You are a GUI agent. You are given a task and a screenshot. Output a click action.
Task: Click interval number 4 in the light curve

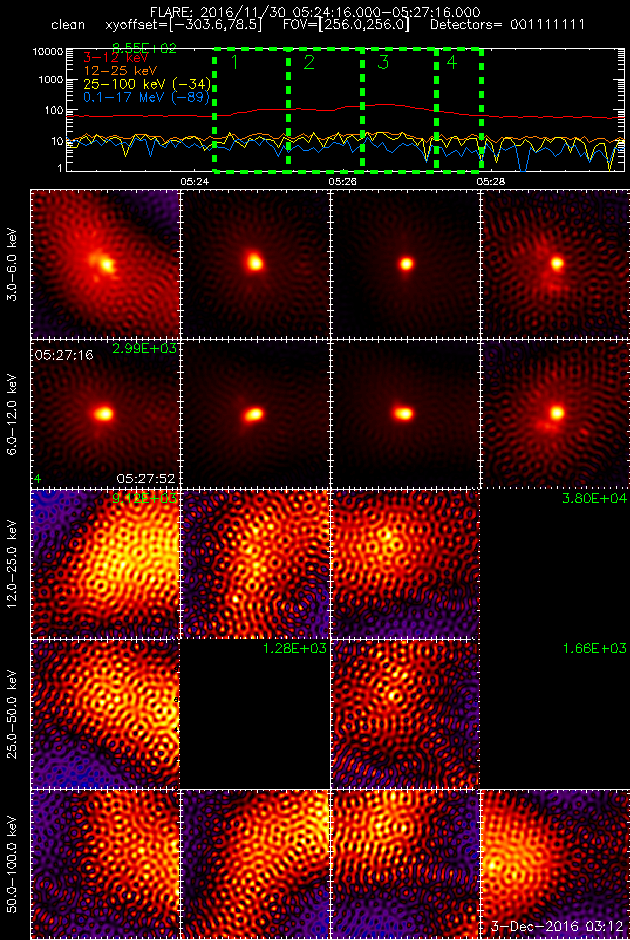pos(452,63)
